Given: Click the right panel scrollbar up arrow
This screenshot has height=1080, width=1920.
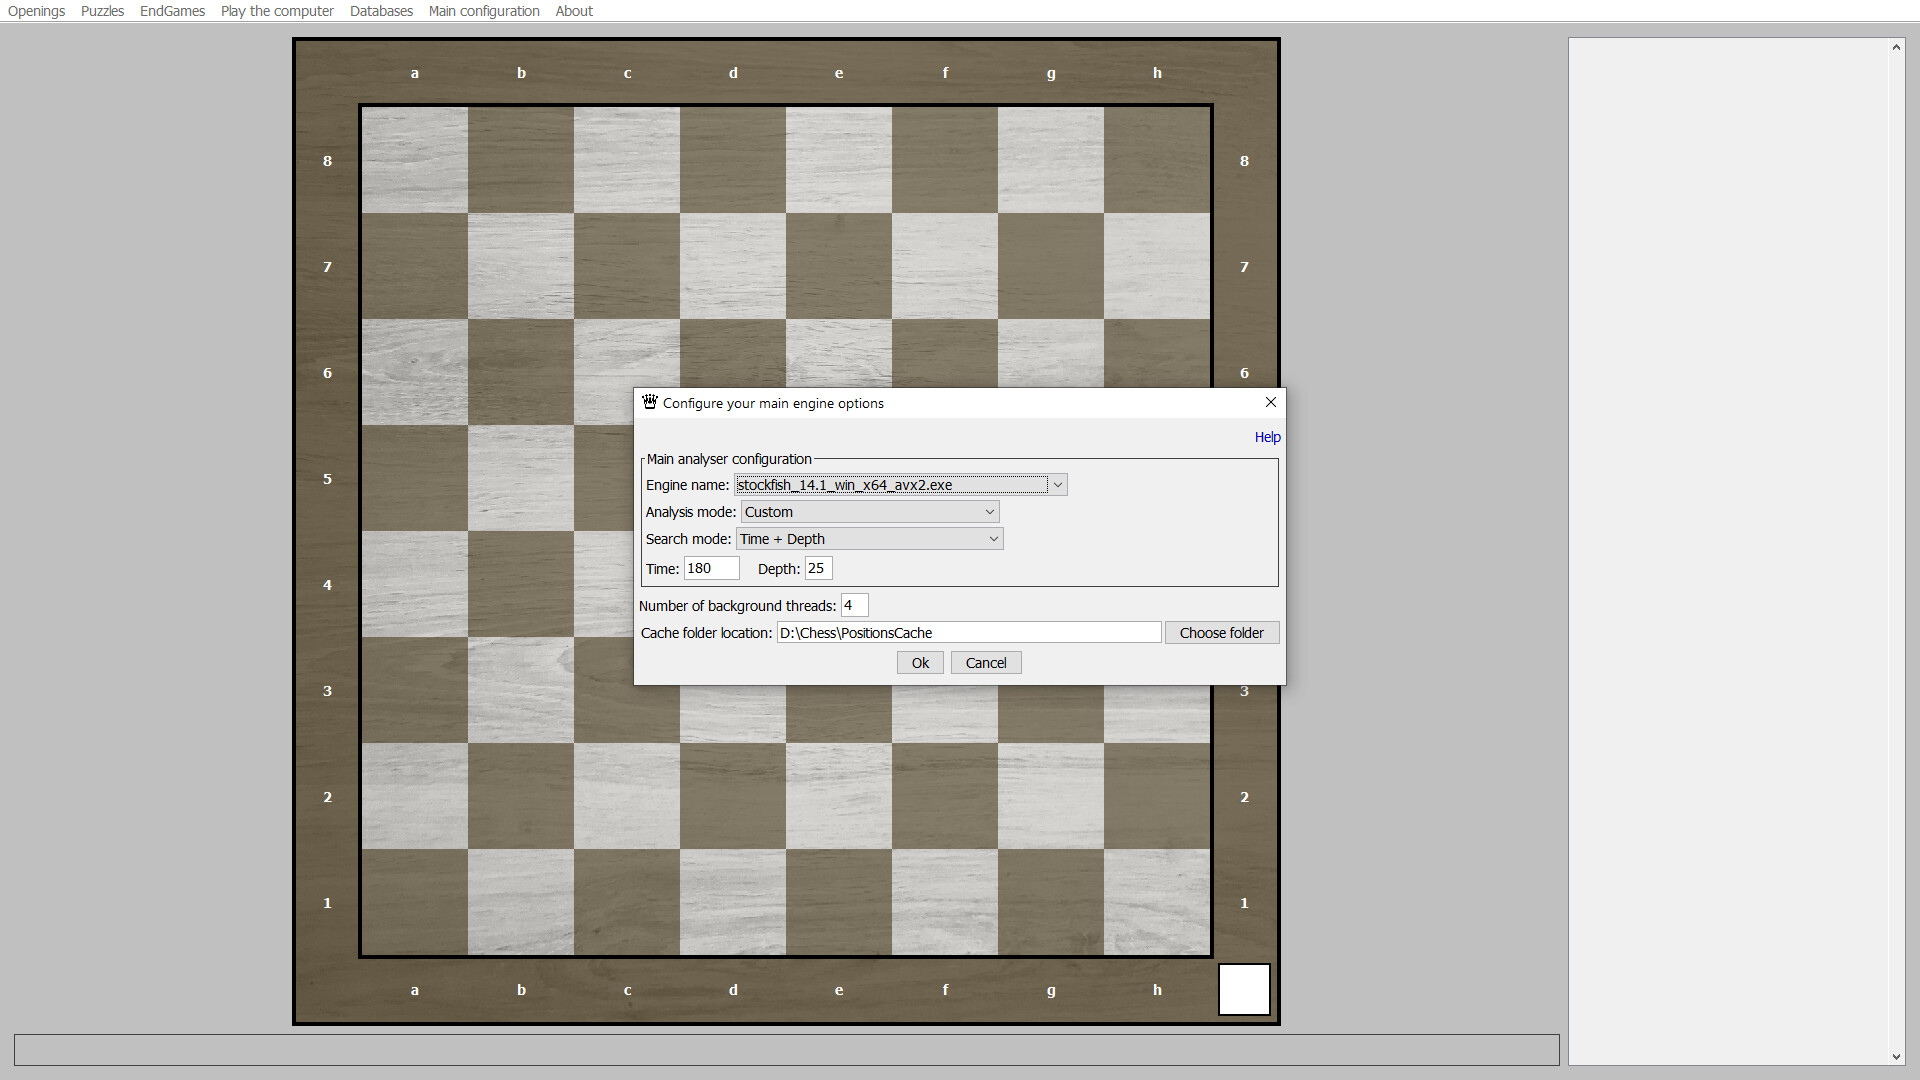Looking at the screenshot, I should coord(1895,46).
